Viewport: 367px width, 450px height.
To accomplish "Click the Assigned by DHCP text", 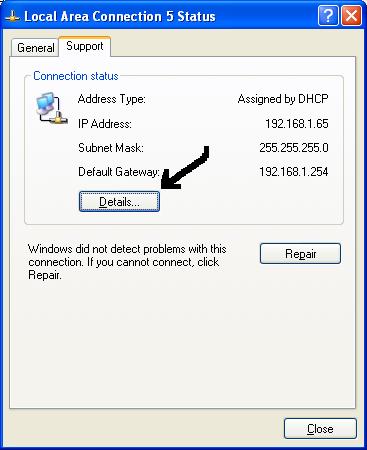I will click(283, 99).
